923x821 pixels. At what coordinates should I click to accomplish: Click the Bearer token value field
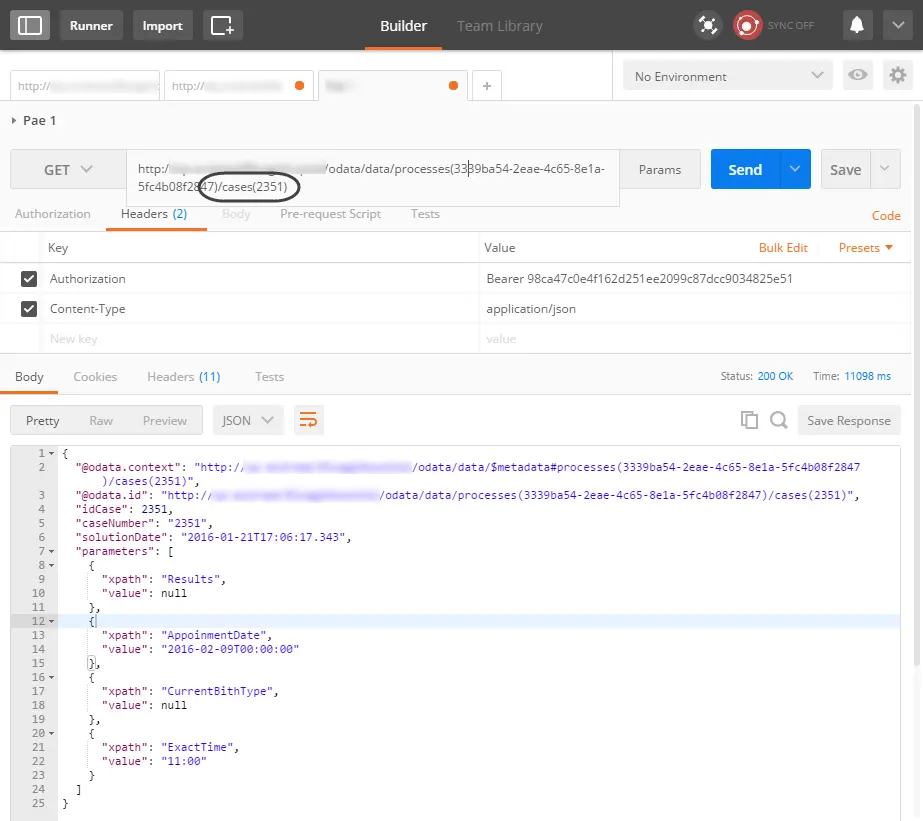tap(695, 278)
